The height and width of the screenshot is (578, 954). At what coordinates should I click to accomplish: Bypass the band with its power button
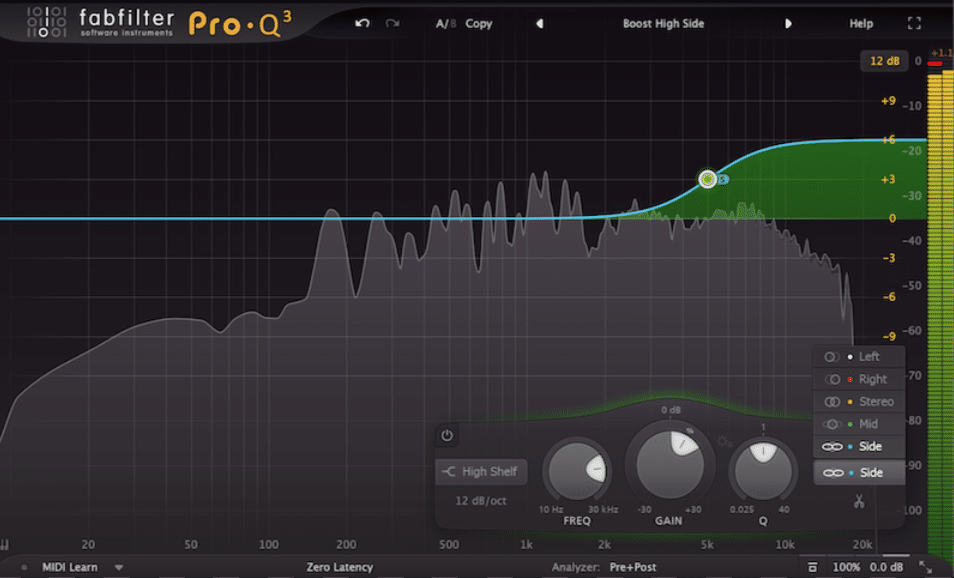[x=447, y=436]
